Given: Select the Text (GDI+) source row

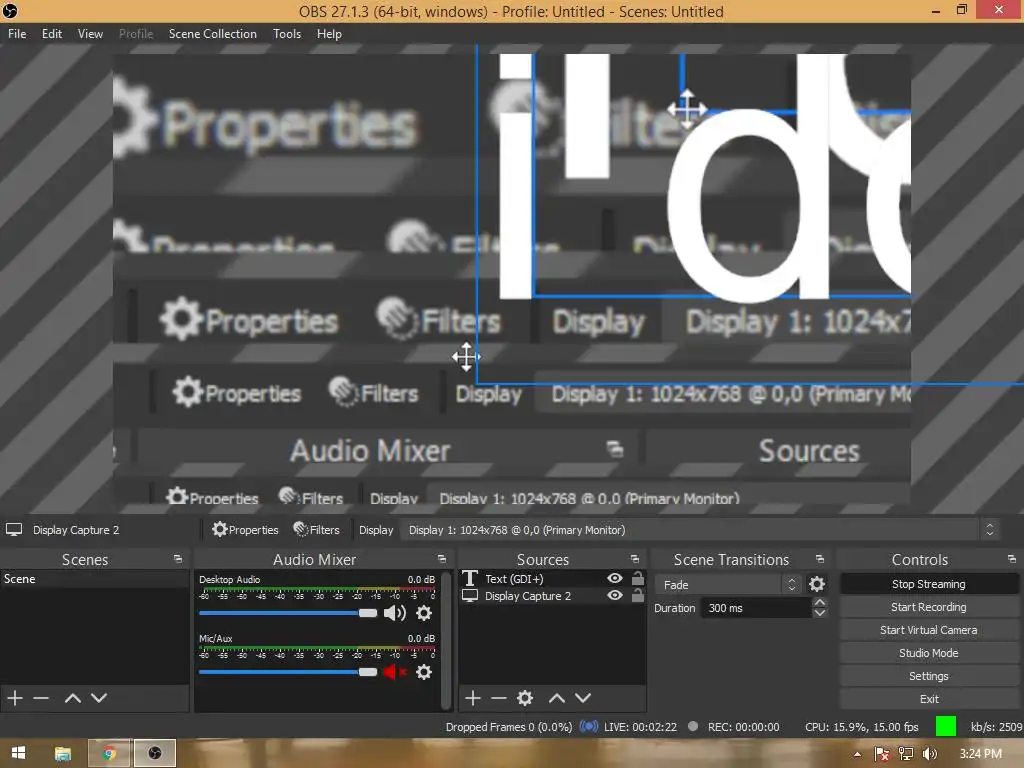Looking at the screenshot, I should (552, 578).
